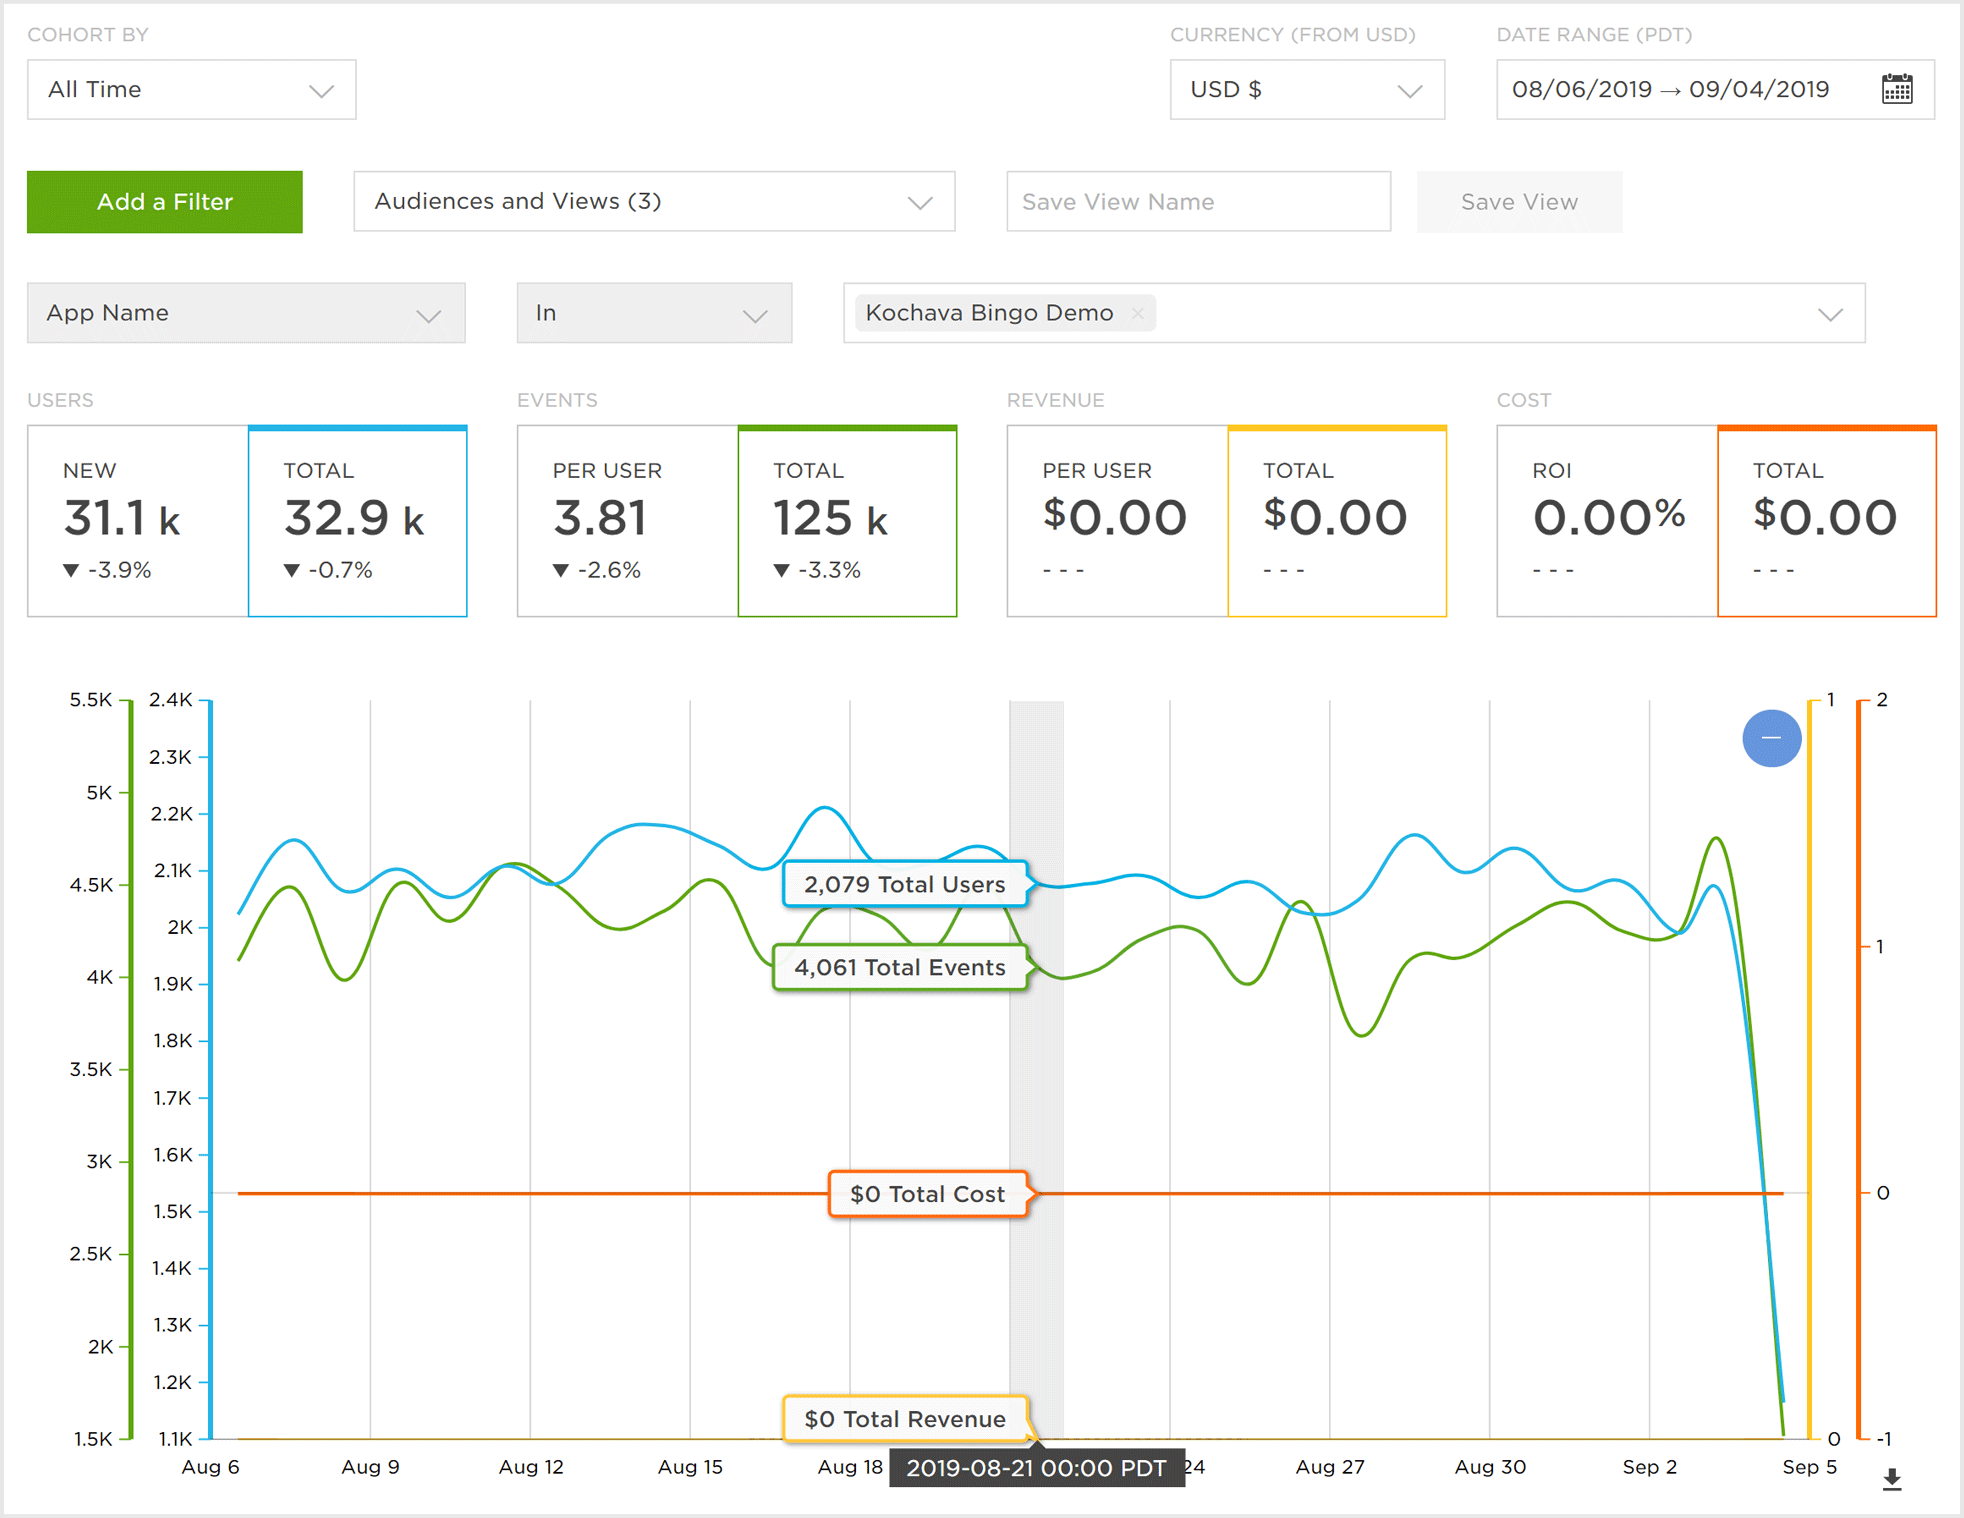Image resolution: width=1964 pixels, height=1518 pixels.
Task: Open the date range calendar icon
Action: pos(1896,89)
